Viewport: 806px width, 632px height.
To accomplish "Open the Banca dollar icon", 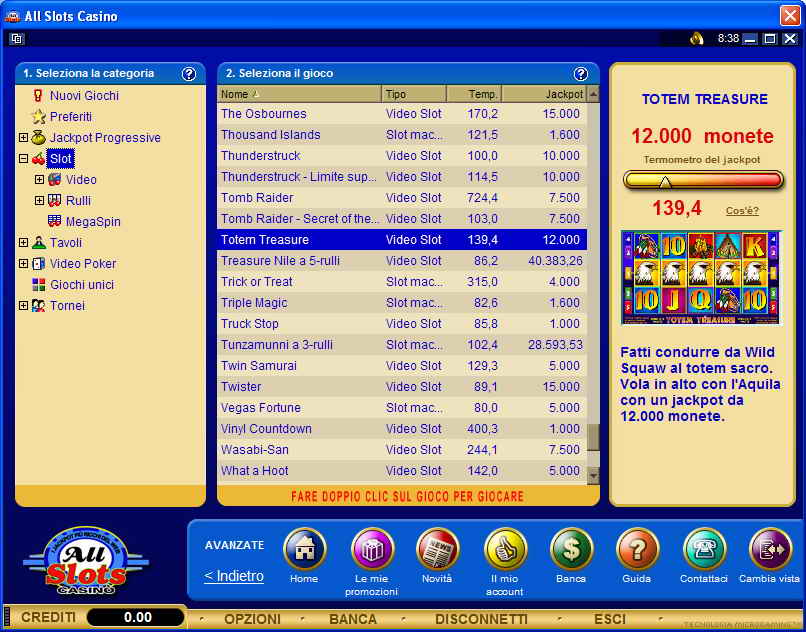I will click(x=571, y=549).
